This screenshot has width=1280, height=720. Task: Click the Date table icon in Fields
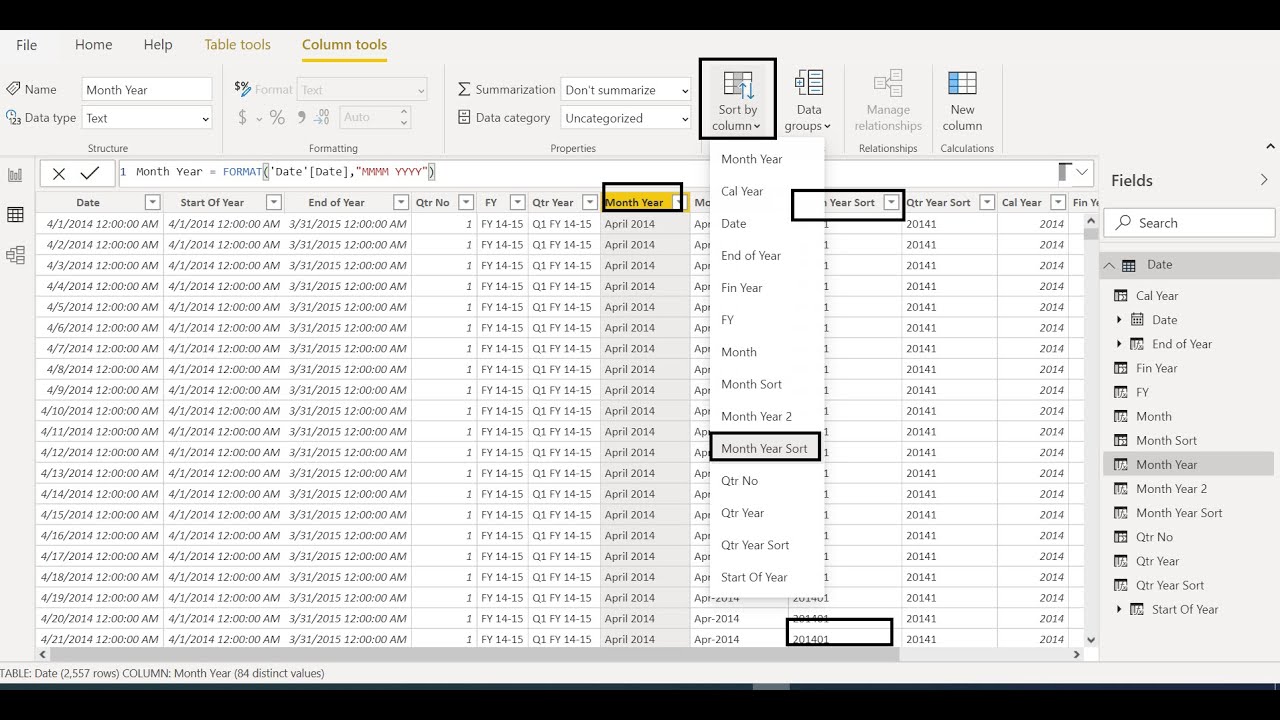coord(1129,265)
